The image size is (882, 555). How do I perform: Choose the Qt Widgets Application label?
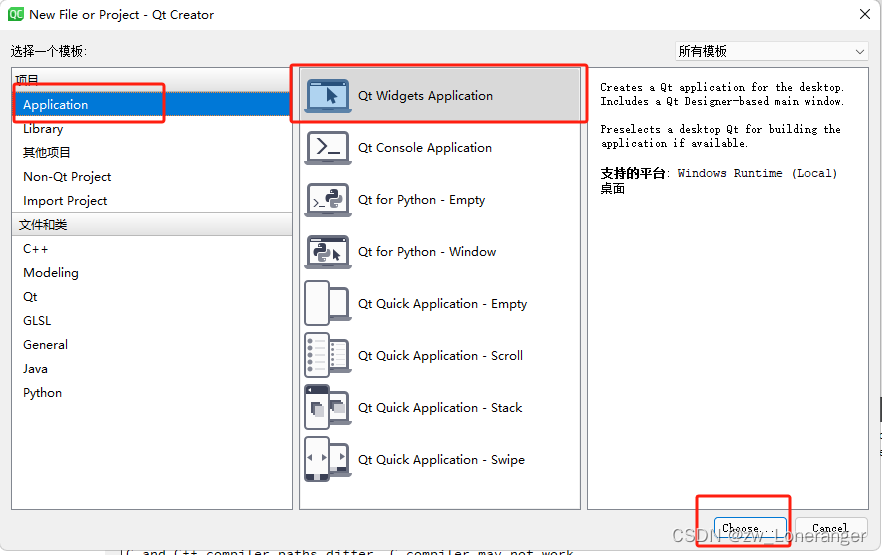click(425, 96)
